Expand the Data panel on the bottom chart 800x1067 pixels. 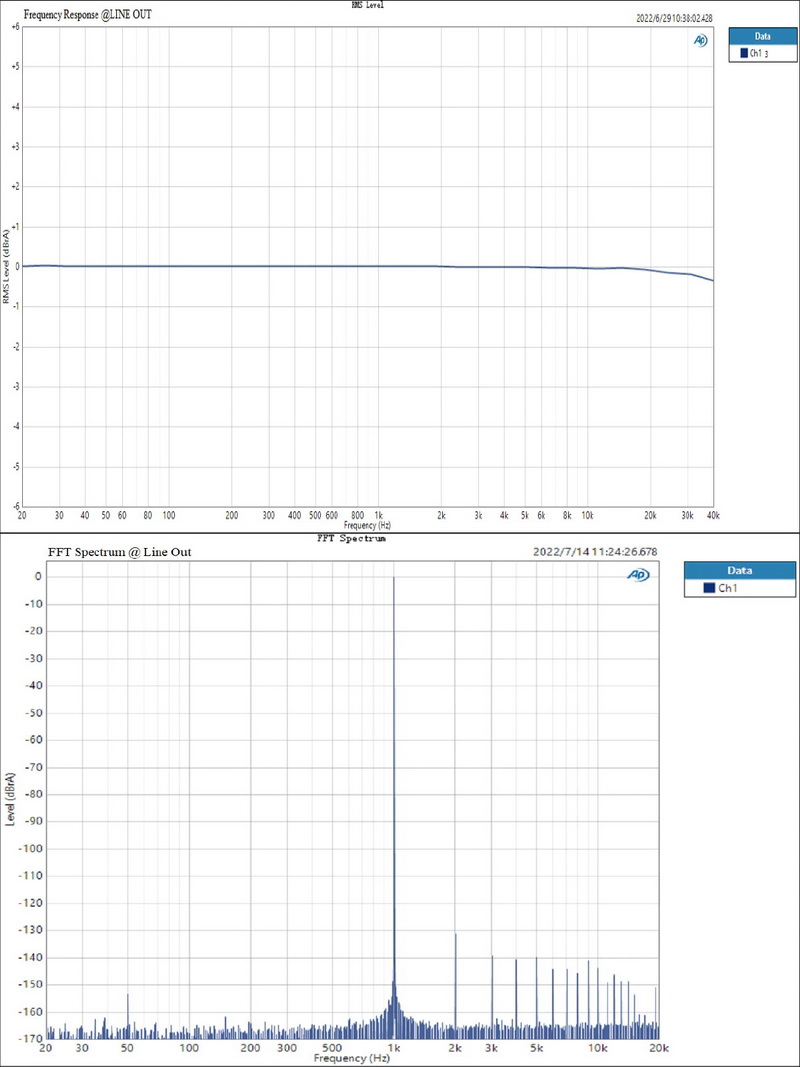[x=740, y=570]
